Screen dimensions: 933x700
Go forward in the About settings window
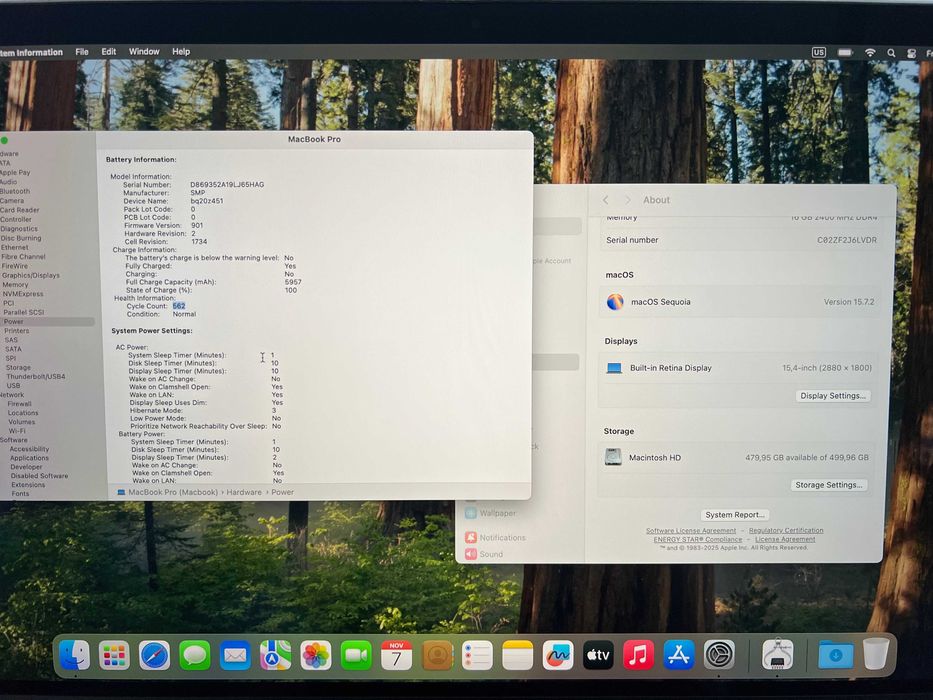(x=627, y=200)
